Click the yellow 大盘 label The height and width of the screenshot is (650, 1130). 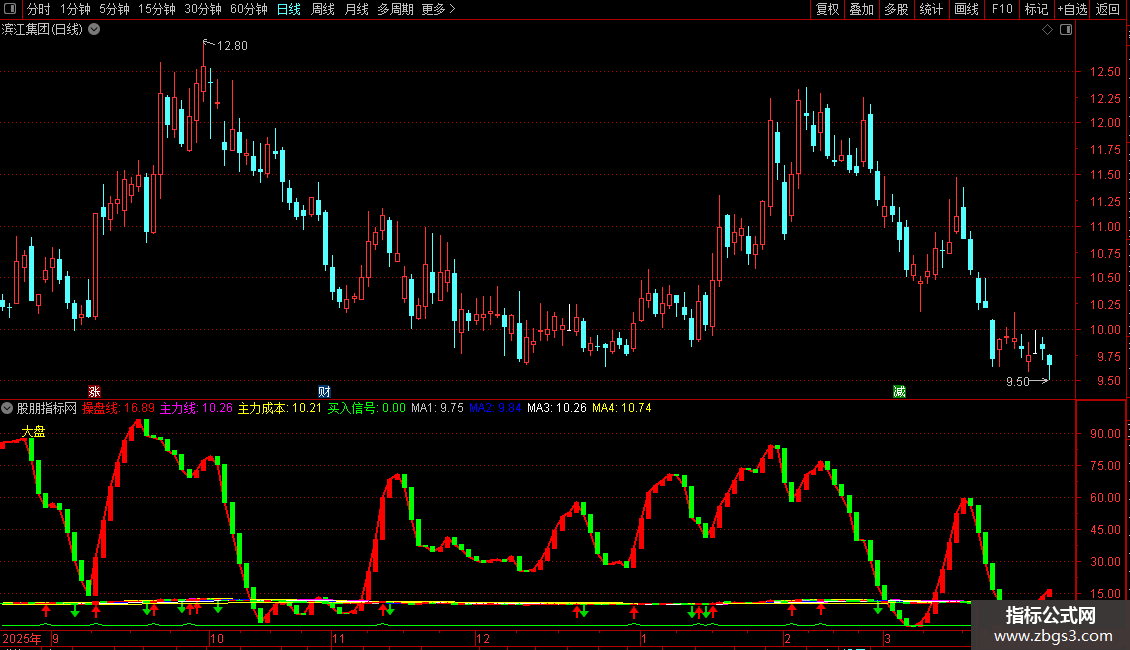pyautogui.click(x=33, y=432)
